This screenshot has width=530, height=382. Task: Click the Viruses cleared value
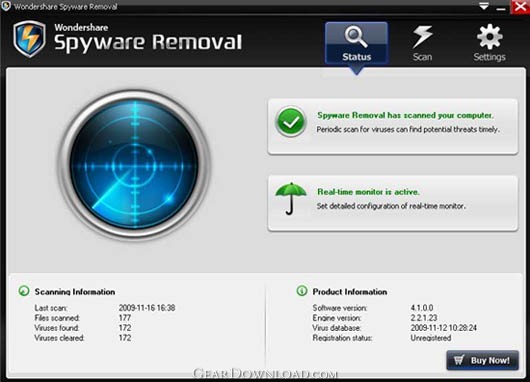click(125, 338)
